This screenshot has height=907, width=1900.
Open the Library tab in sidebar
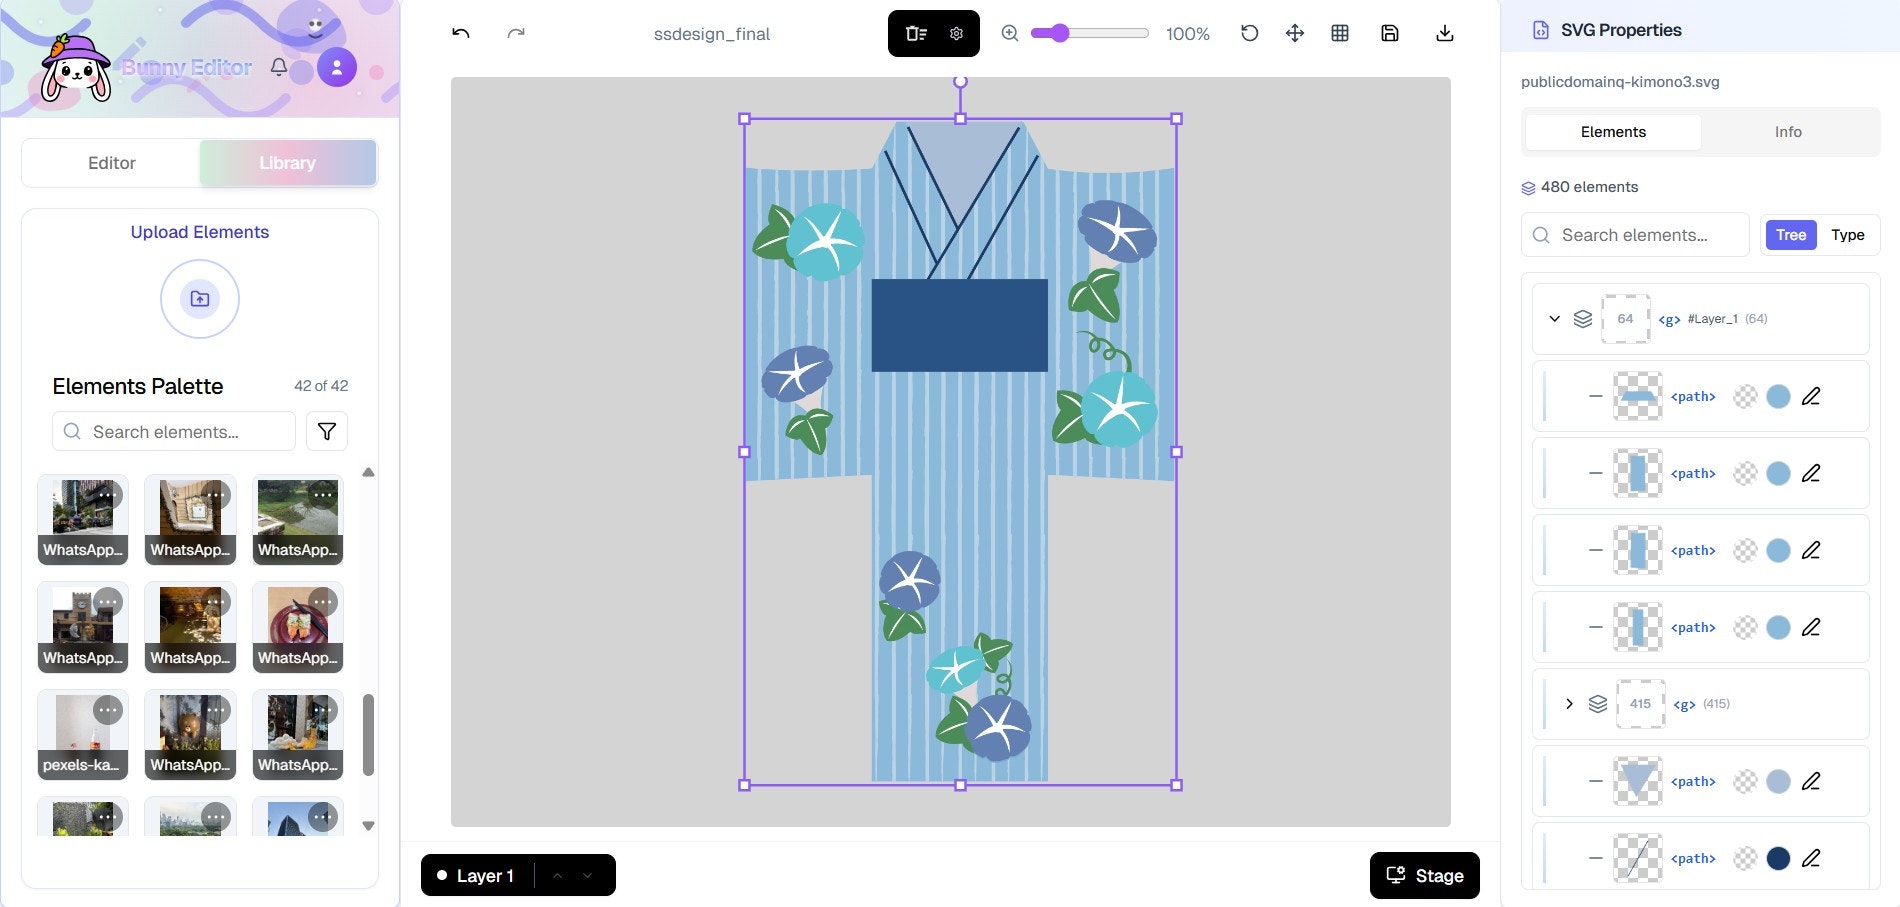[287, 162]
